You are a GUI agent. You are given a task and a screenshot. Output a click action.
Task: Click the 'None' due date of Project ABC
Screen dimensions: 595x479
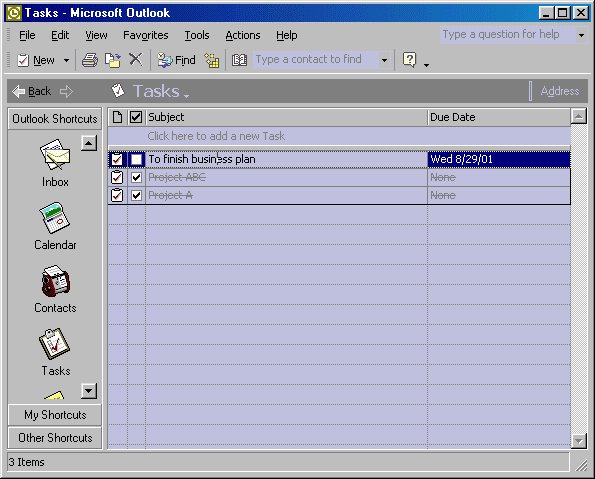443,177
